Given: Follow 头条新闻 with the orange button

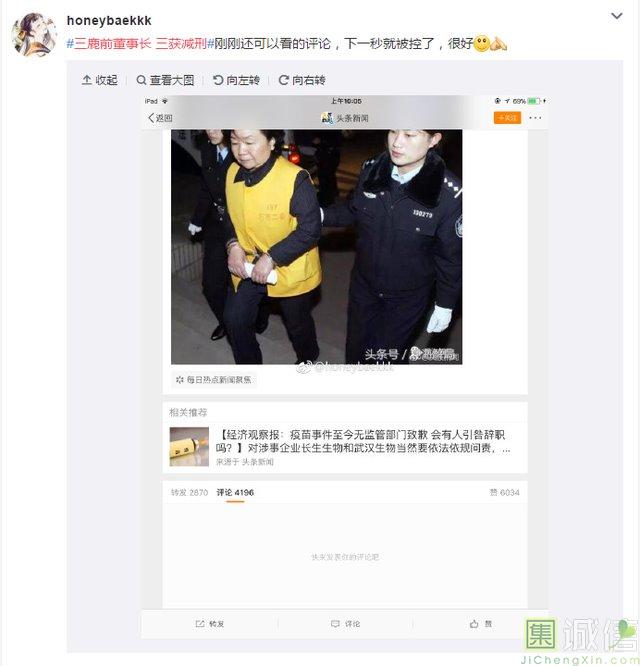Looking at the screenshot, I should (507, 118).
